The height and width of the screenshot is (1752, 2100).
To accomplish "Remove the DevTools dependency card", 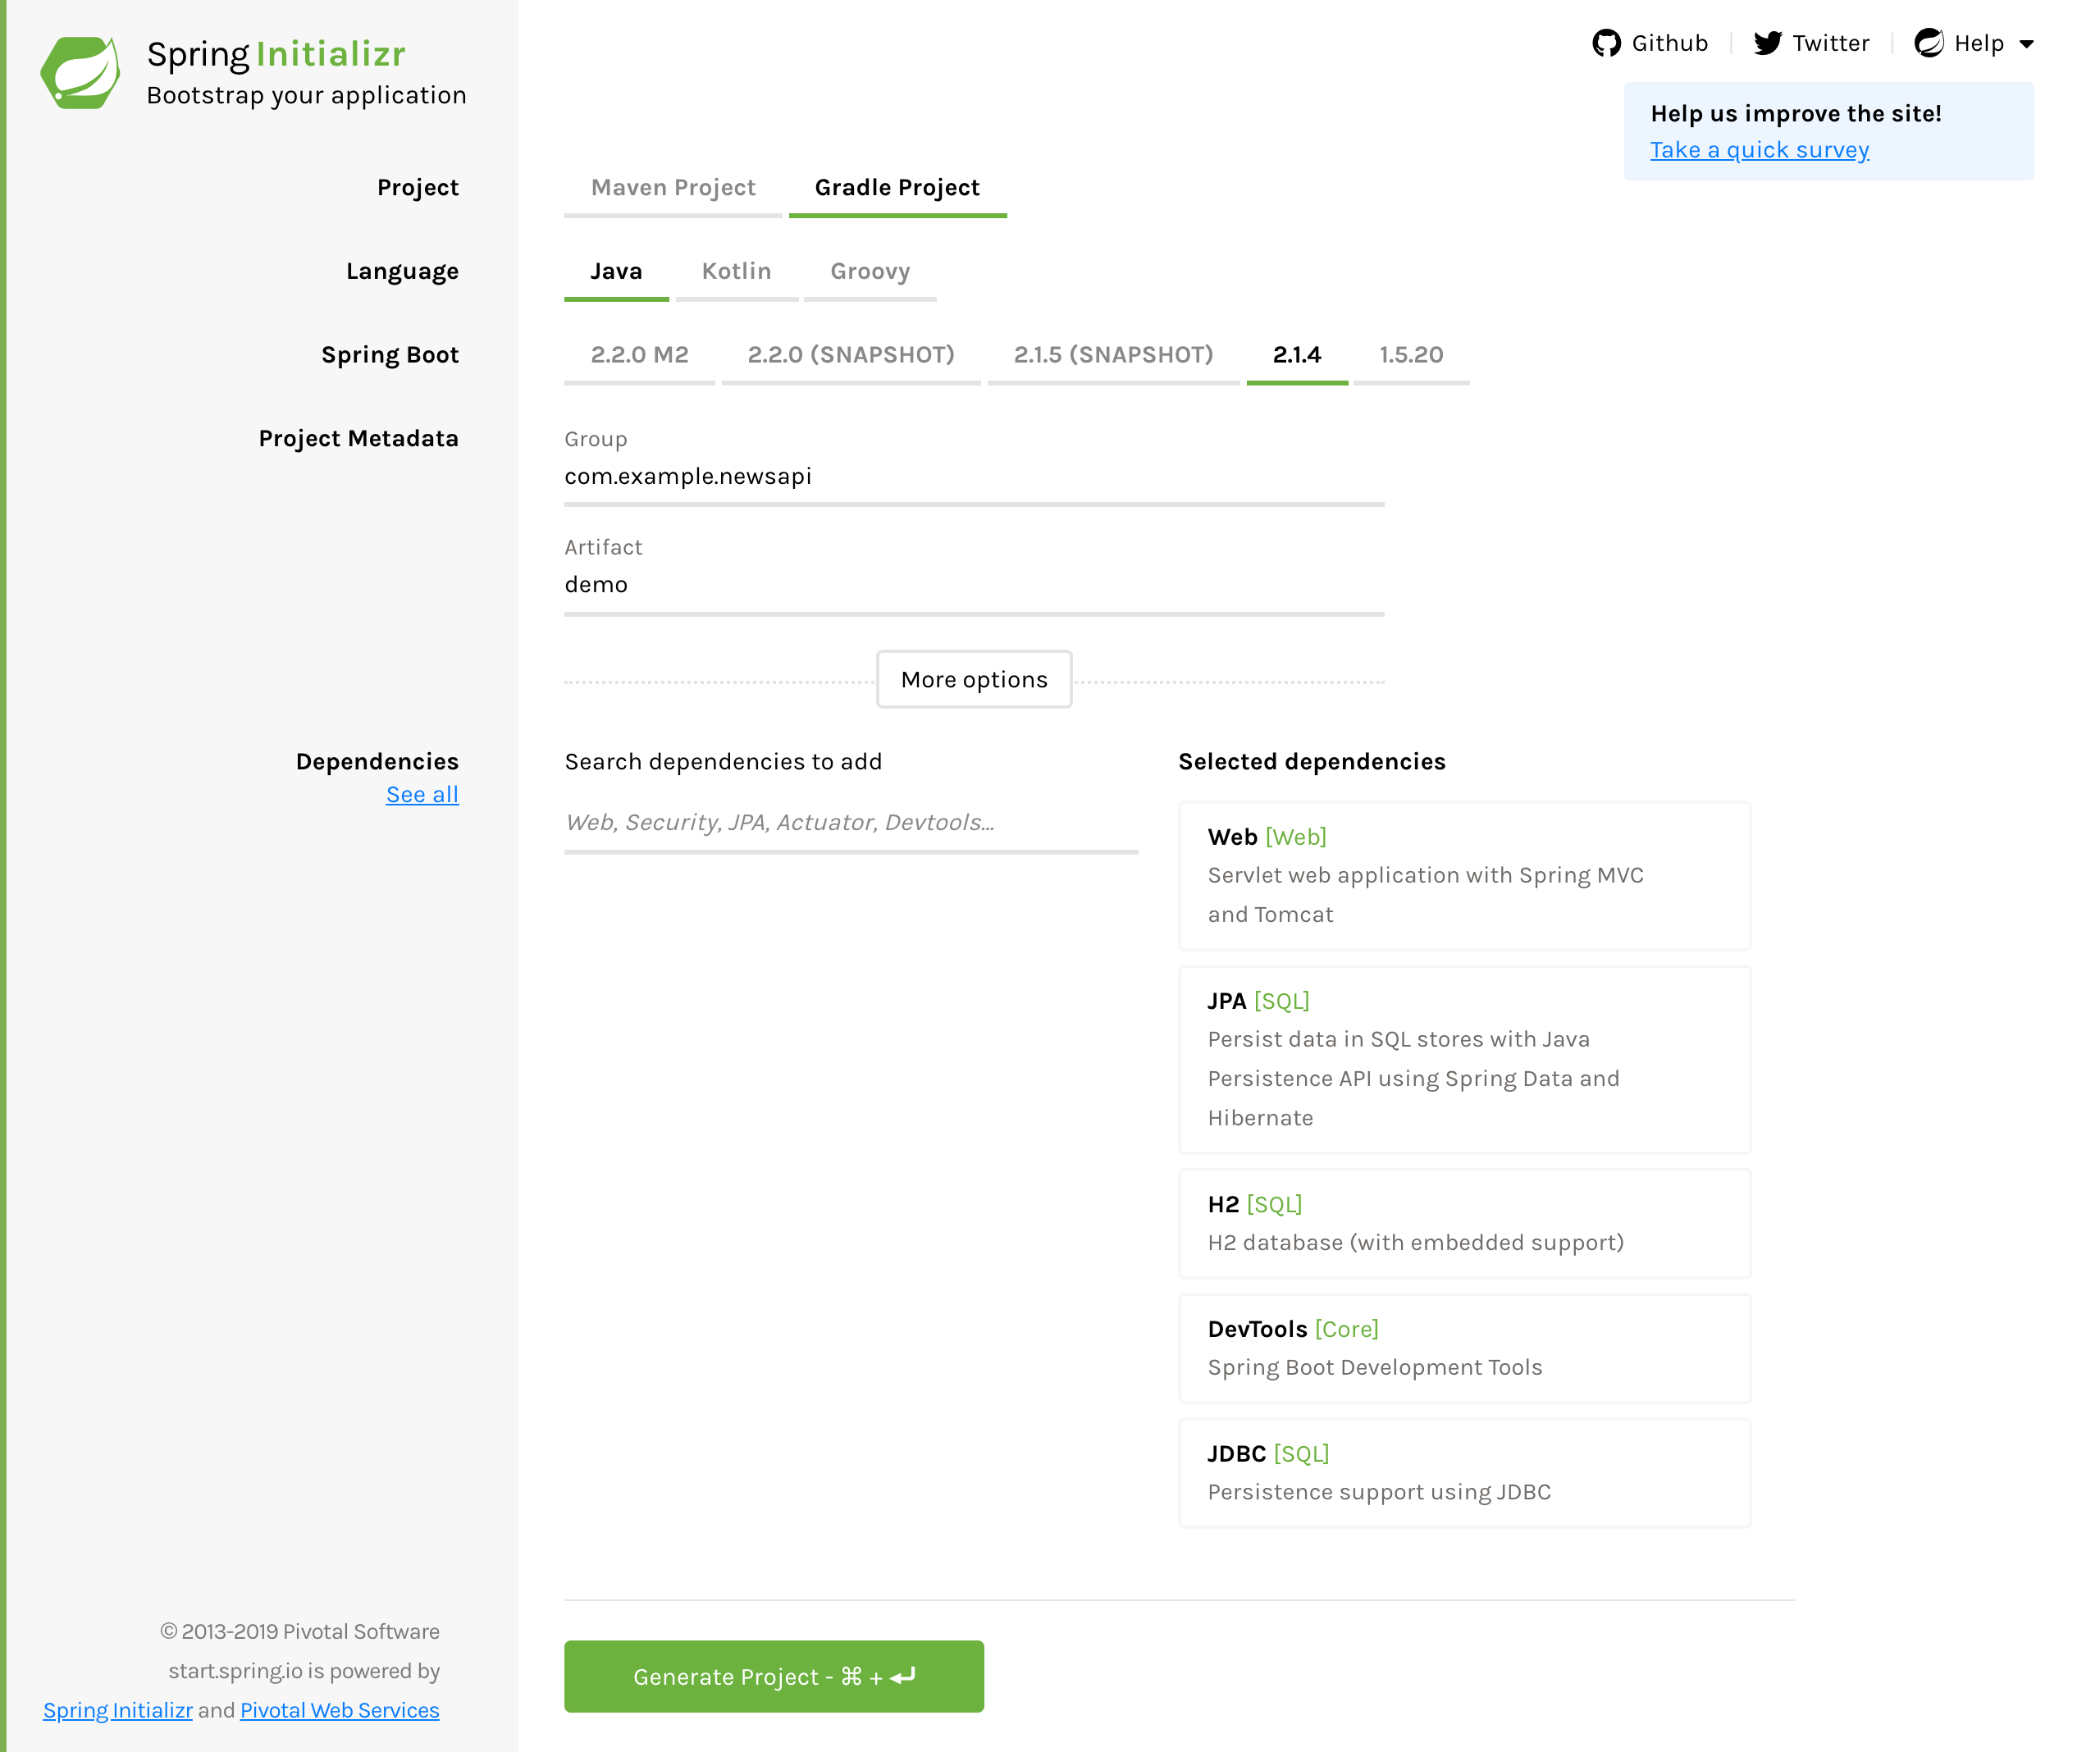I will 1464,1348.
